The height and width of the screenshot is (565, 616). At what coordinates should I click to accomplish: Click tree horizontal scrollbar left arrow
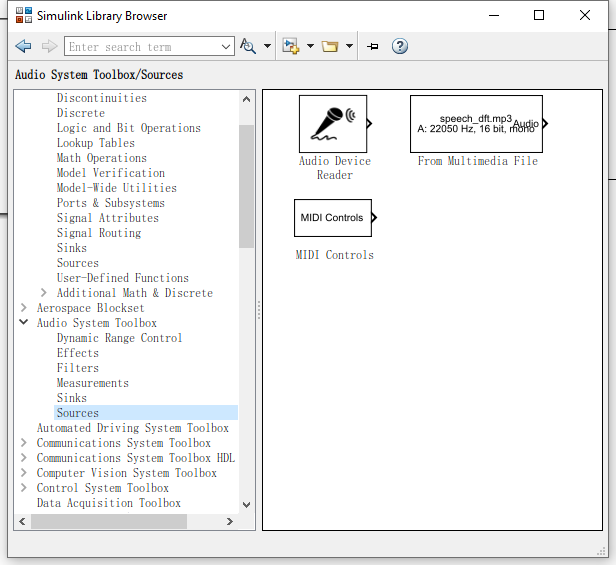tap(22, 521)
